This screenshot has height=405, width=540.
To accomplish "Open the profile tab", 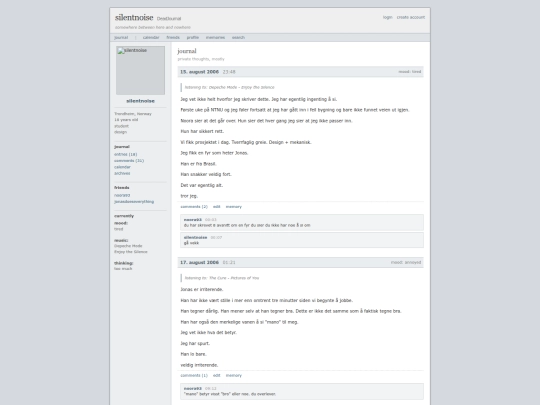I will (x=193, y=38).
